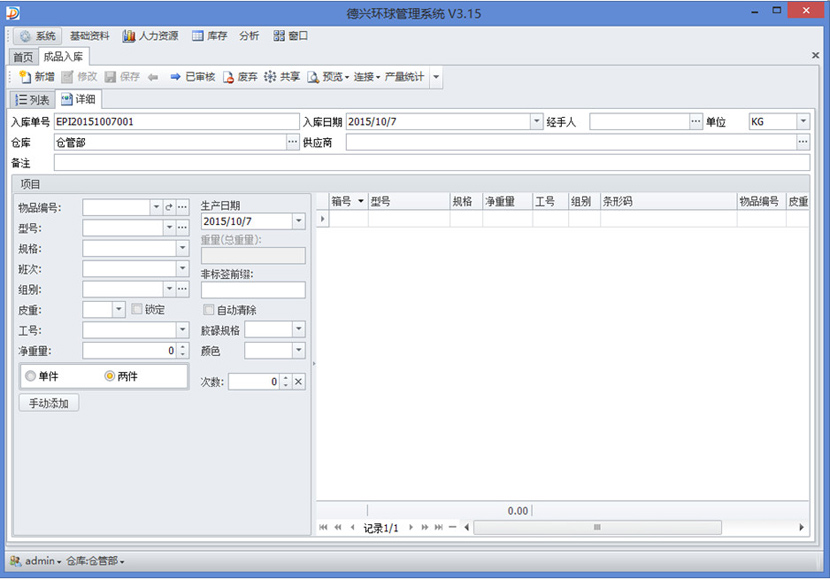The width and height of the screenshot is (830, 580).
Task: Open the 班次 dropdown
Action: coord(182,269)
